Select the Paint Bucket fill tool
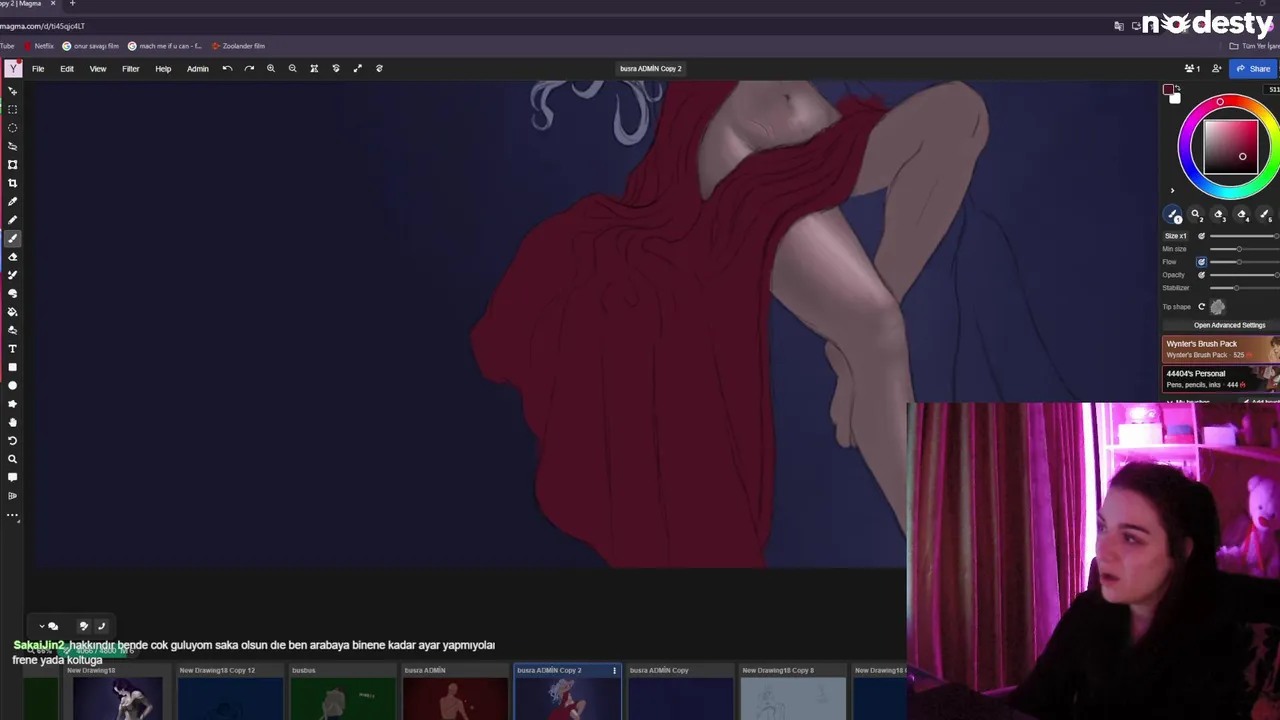 (x=13, y=312)
